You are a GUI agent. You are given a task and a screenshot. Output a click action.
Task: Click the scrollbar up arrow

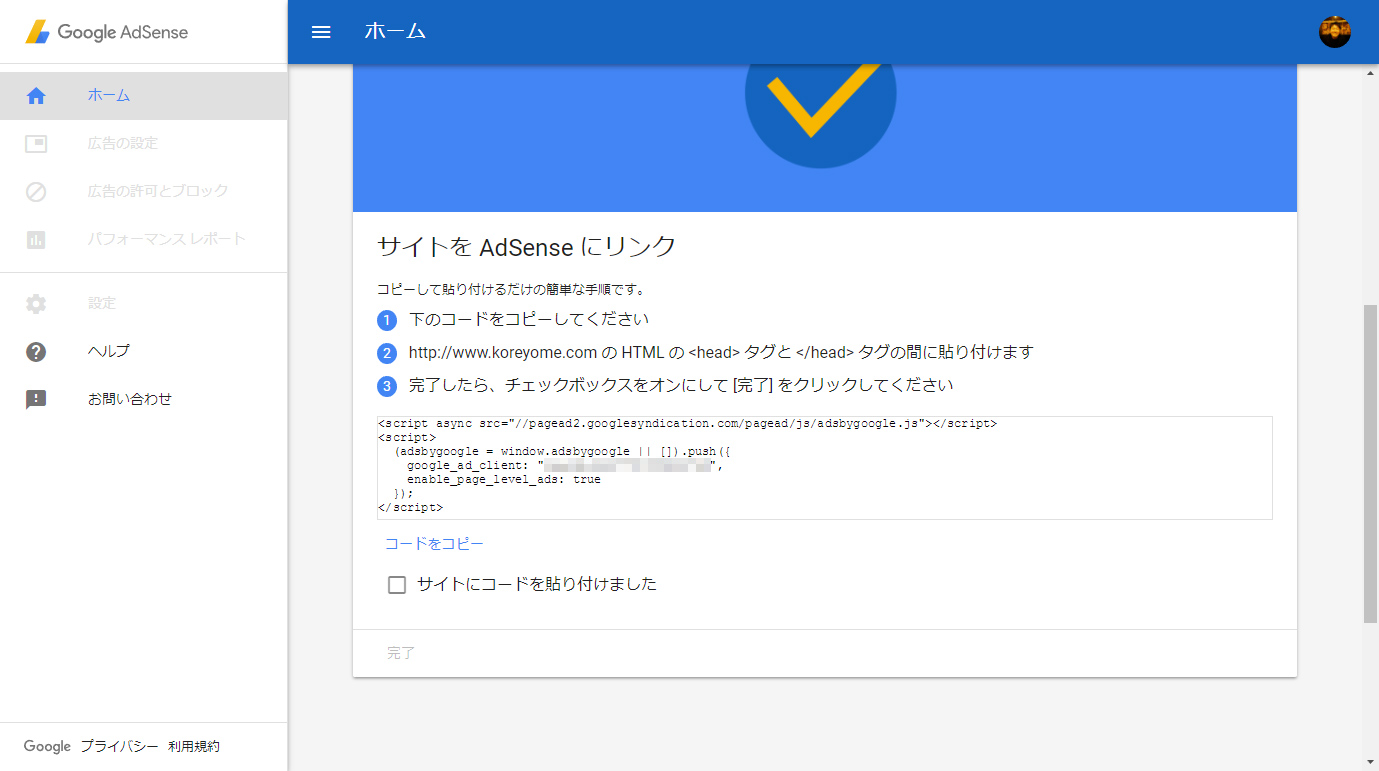pyautogui.click(x=1370, y=73)
